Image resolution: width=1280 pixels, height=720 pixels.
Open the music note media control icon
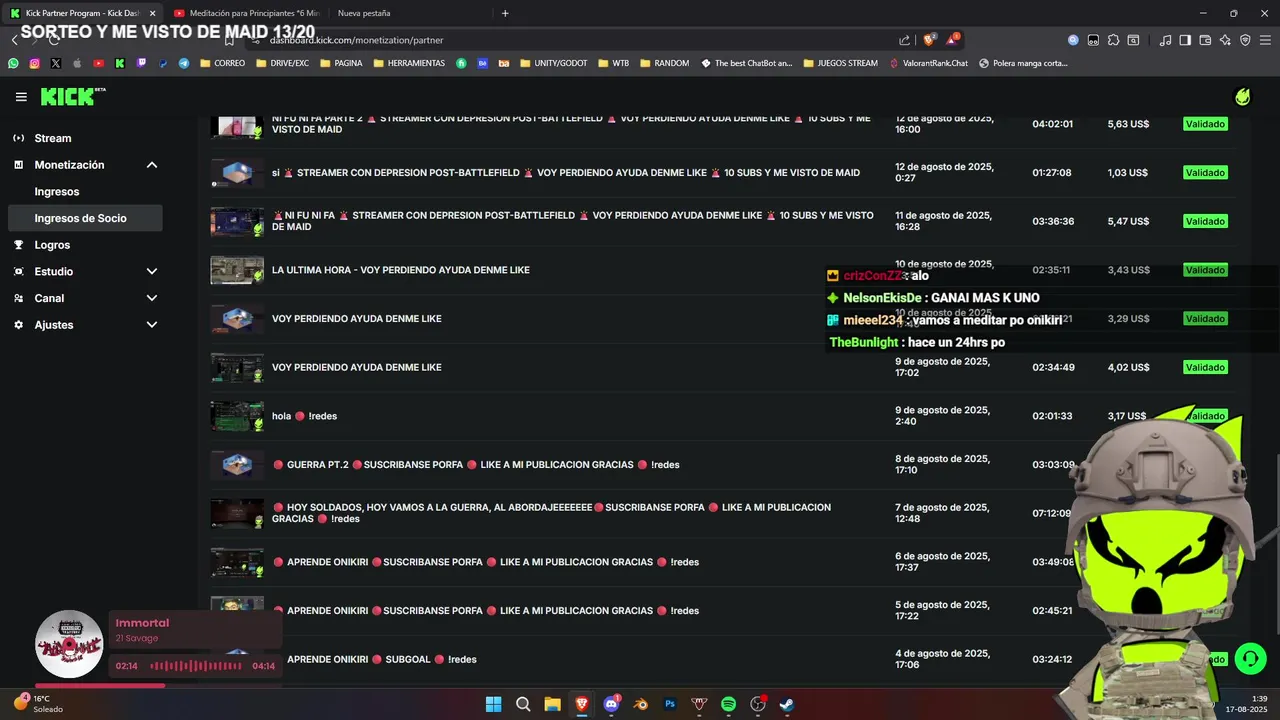1165,40
